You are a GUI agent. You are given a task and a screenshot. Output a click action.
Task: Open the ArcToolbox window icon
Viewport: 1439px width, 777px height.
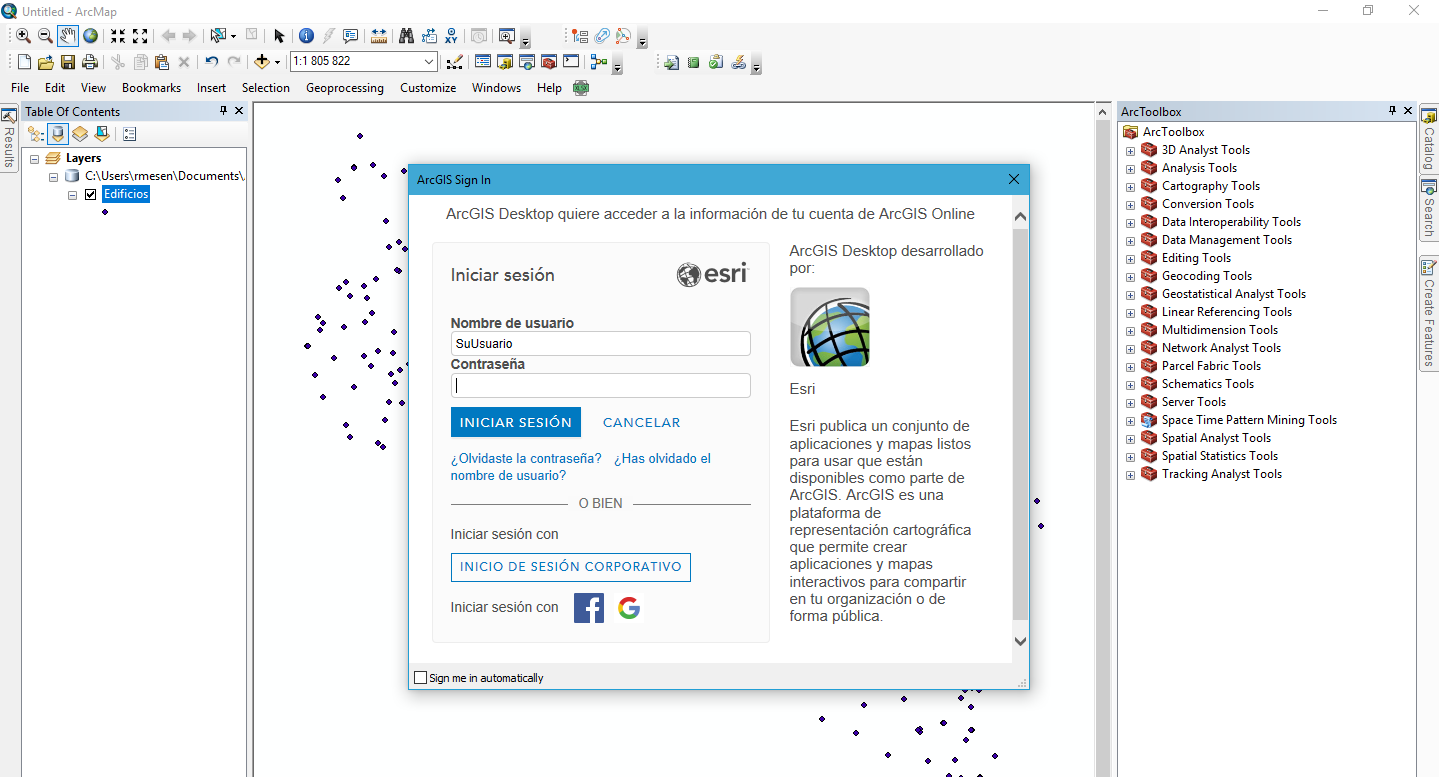click(548, 62)
